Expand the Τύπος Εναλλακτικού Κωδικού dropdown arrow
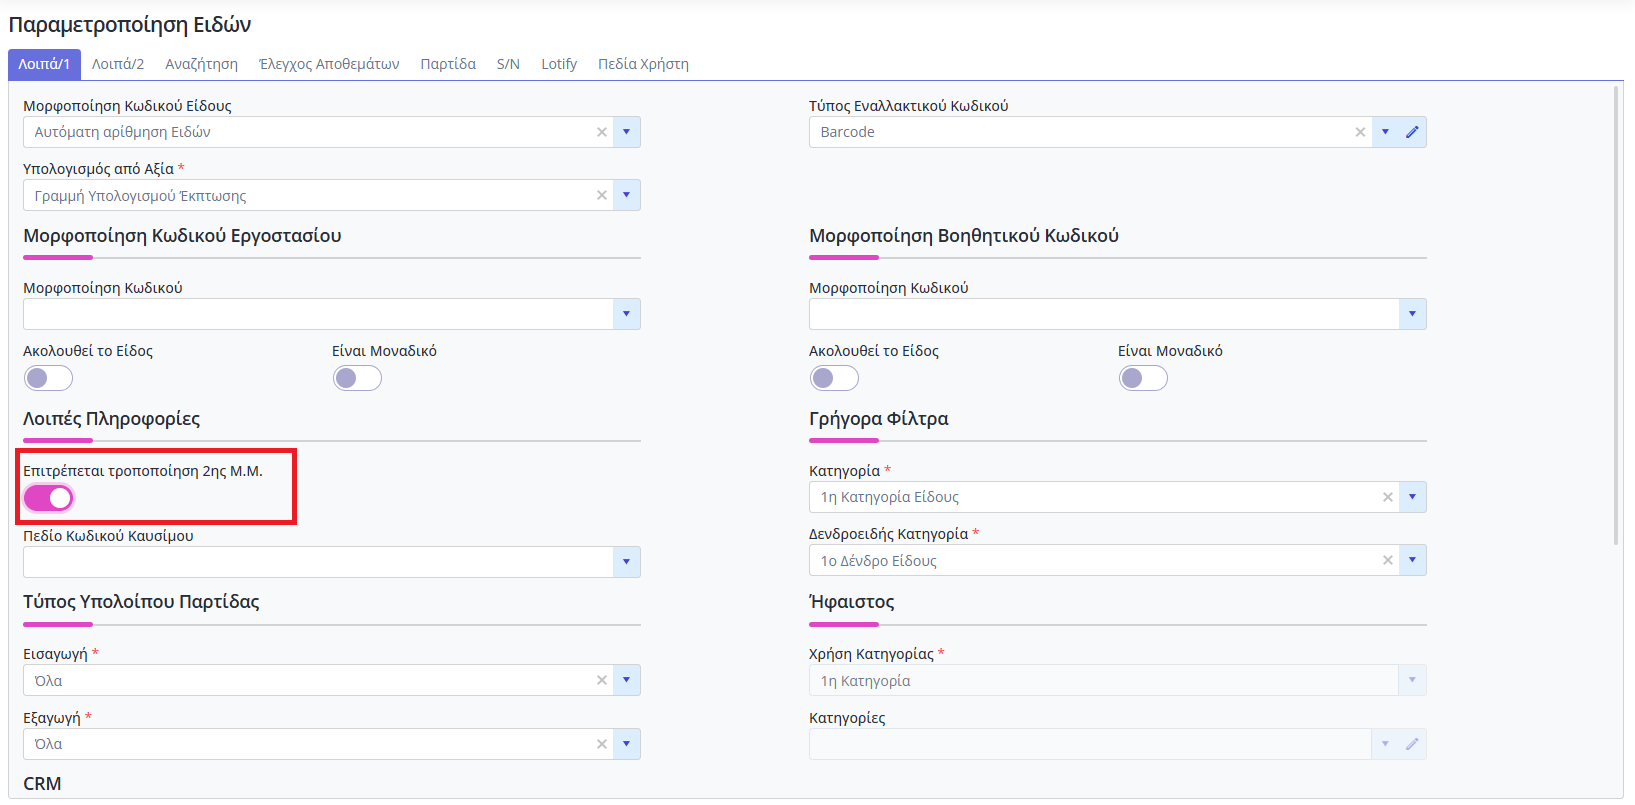The height and width of the screenshot is (805, 1635). 1385,132
